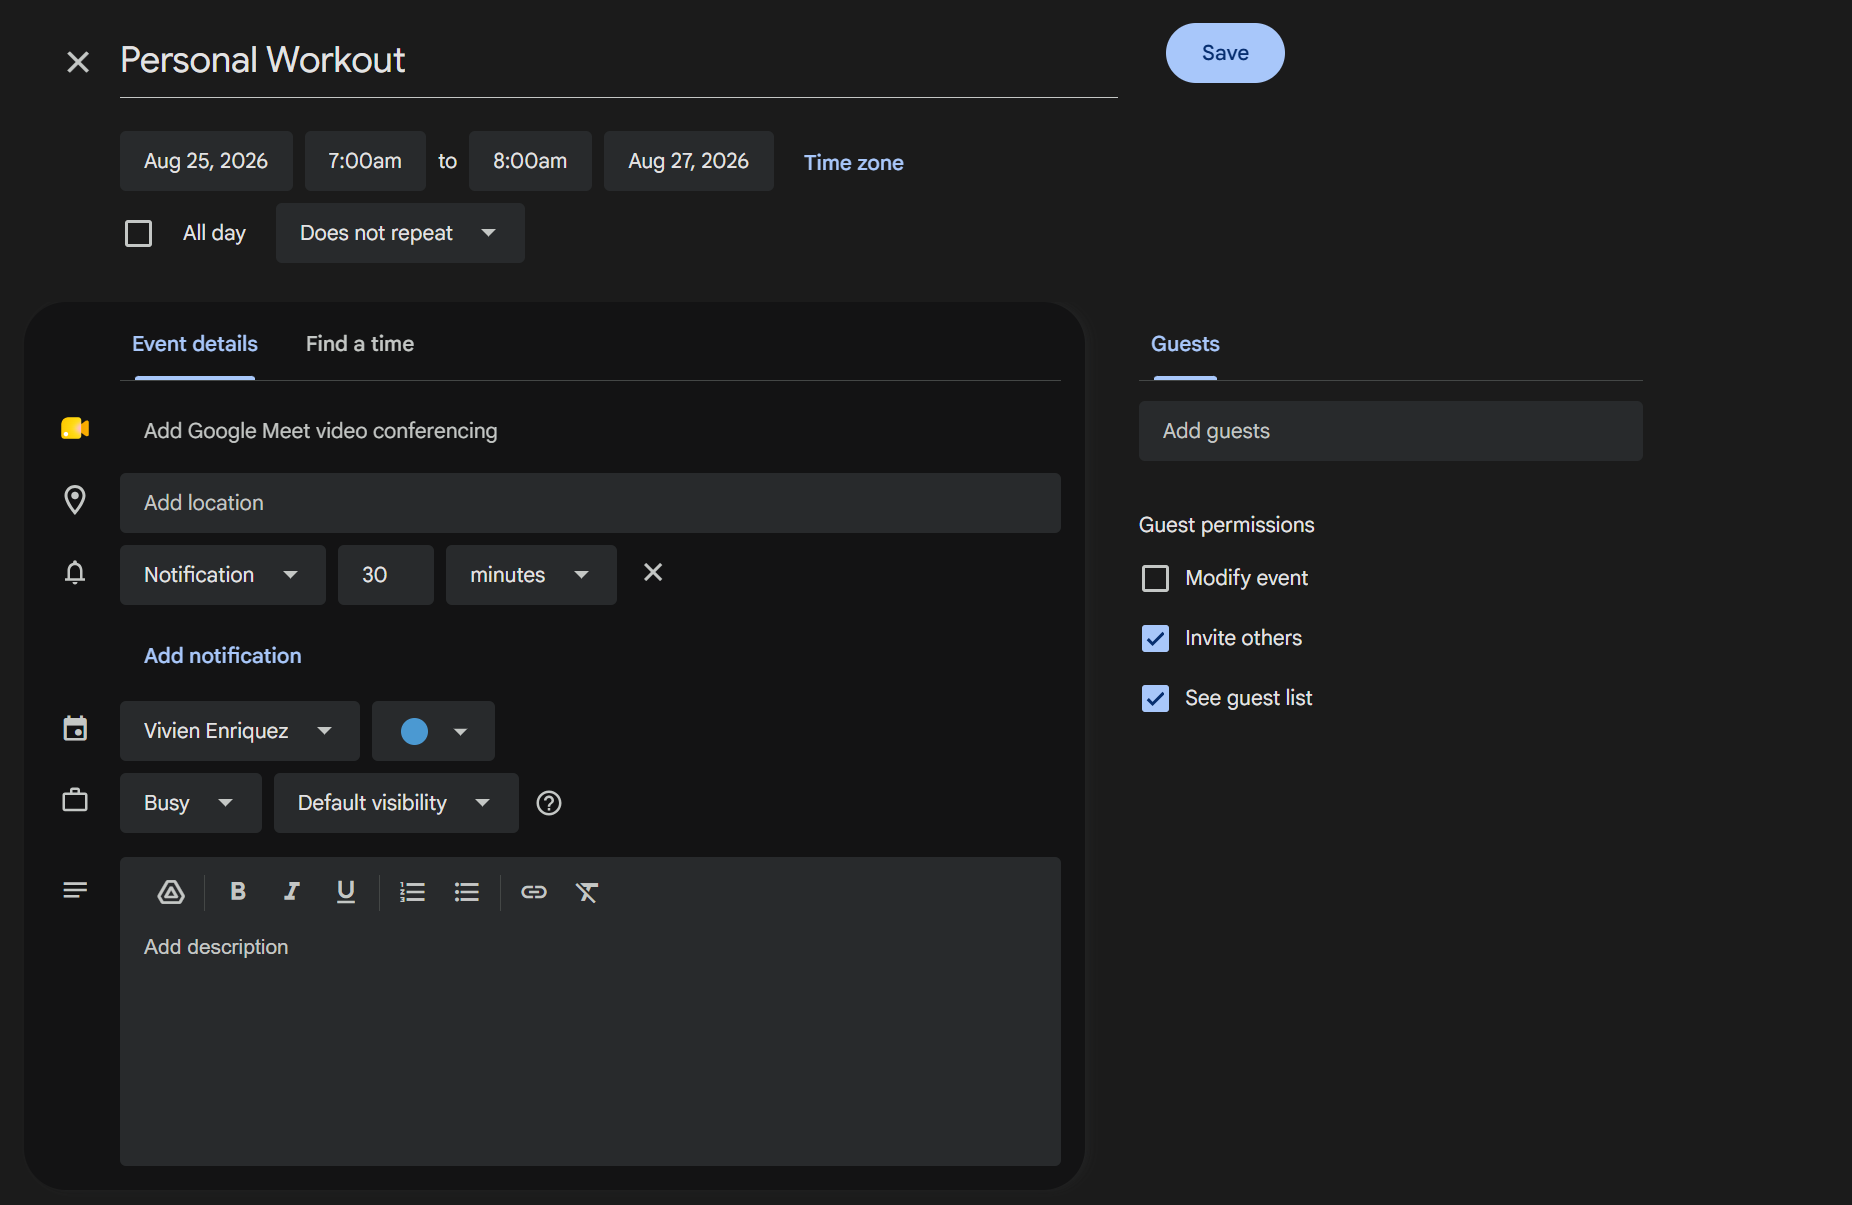Insert a link in the description
1852x1205 pixels.
click(534, 892)
